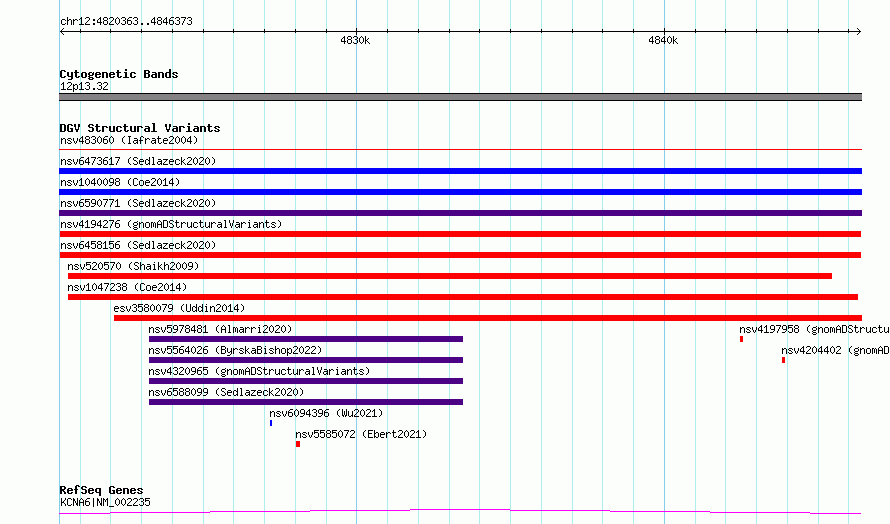Click the nsv4197958 variant label
Screen dimensions: 890x524
click(x=814, y=329)
